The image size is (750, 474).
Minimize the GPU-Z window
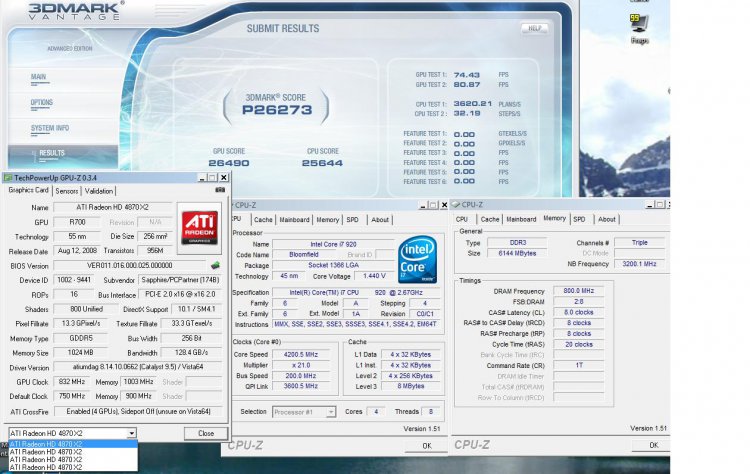tap(202, 177)
